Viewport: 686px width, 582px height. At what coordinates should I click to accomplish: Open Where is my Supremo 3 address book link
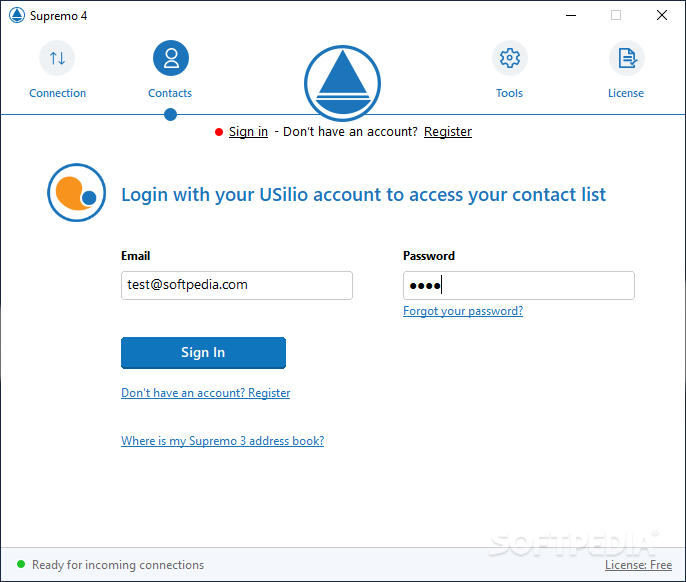click(223, 441)
